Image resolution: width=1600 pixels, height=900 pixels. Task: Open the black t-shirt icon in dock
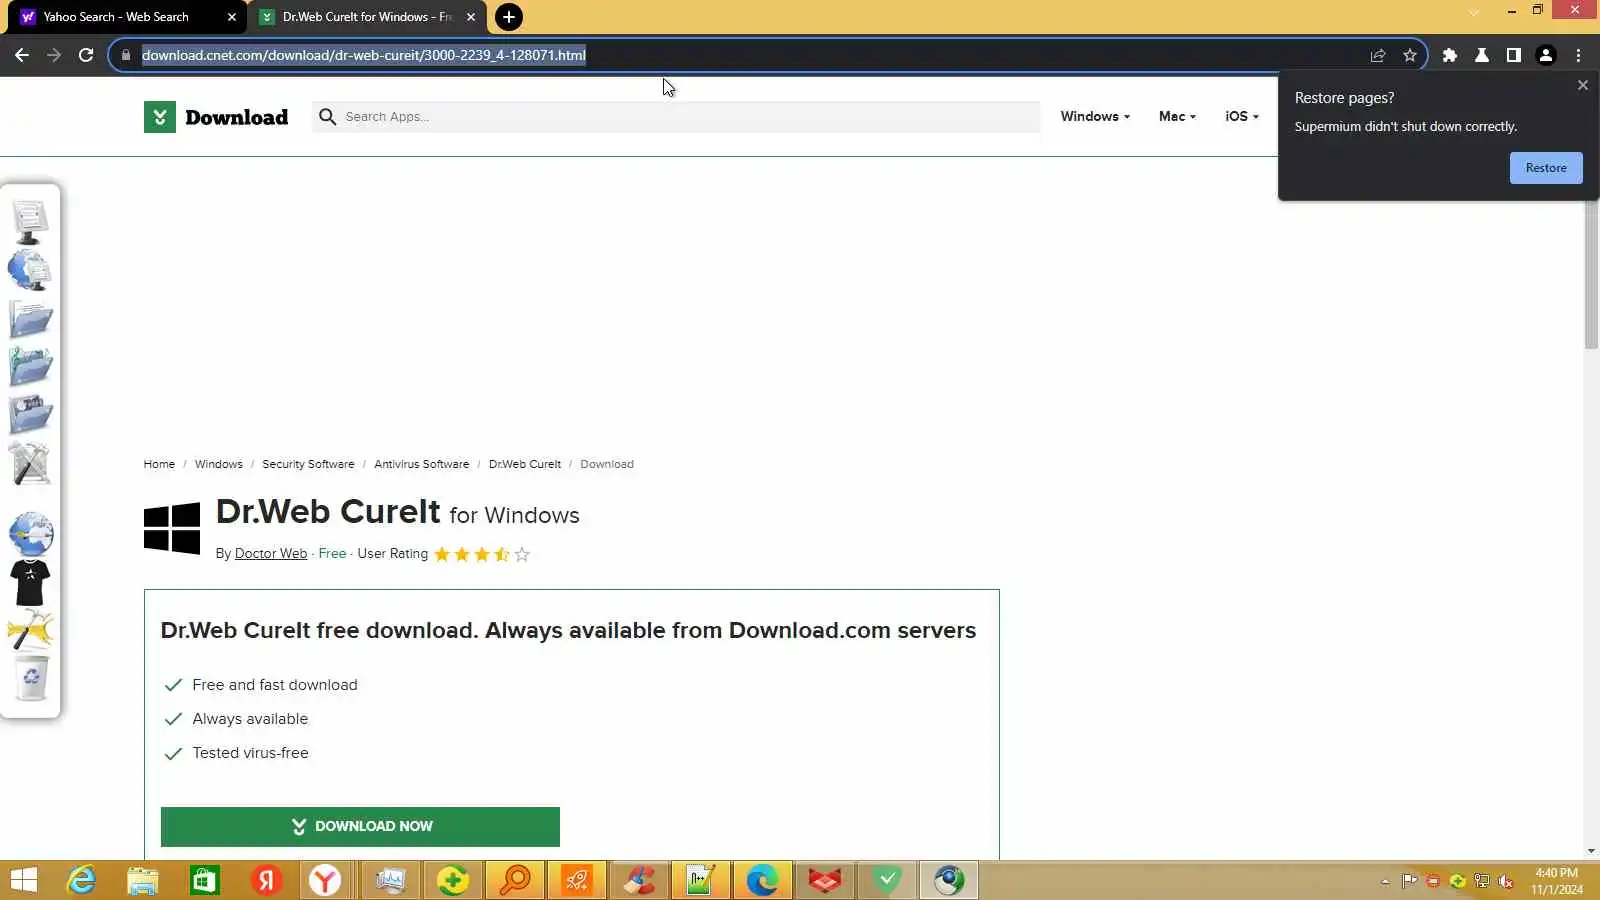tap(30, 583)
